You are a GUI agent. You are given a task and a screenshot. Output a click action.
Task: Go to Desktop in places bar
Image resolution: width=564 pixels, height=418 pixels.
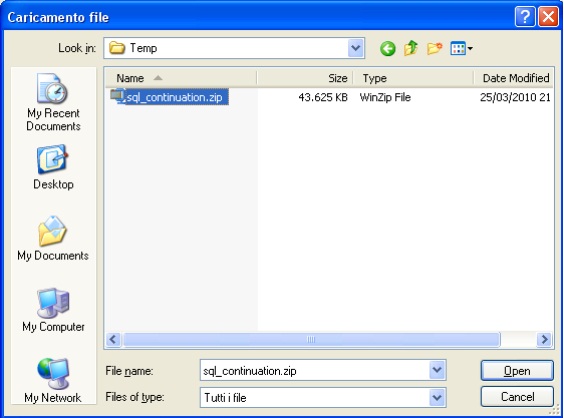pyautogui.click(x=53, y=167)
